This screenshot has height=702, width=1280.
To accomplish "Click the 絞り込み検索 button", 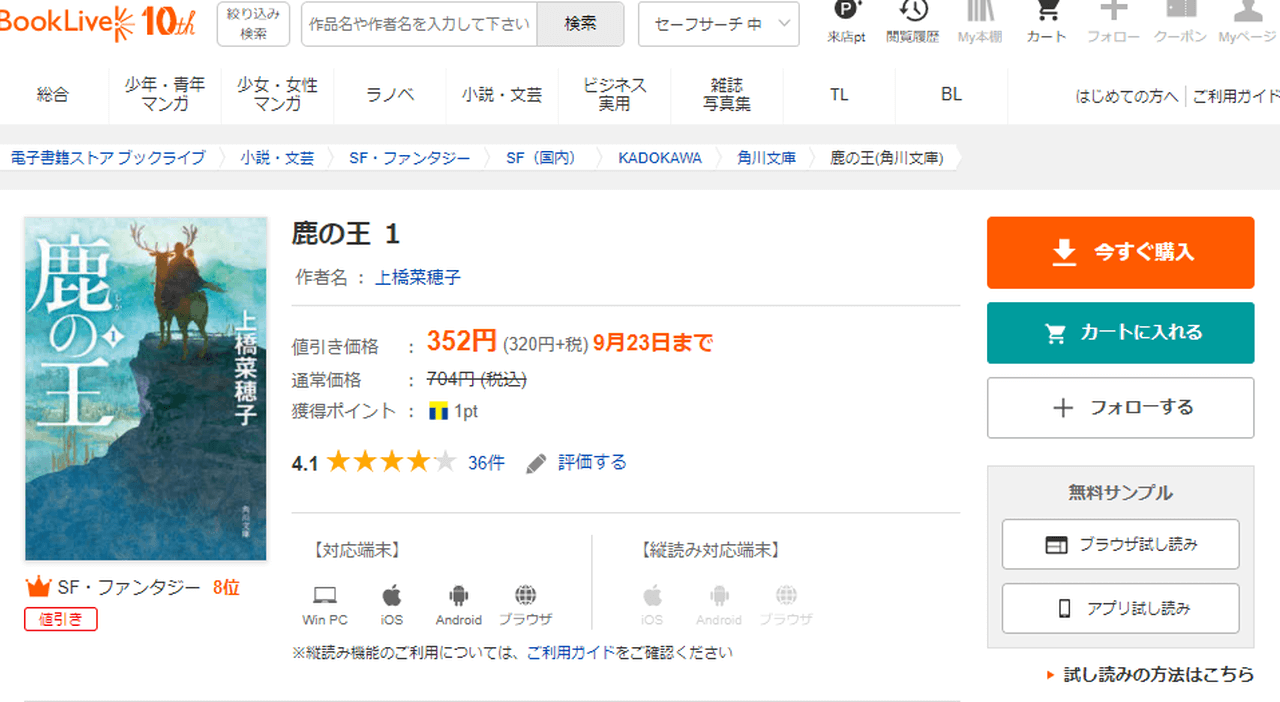I will pos(253,24).
